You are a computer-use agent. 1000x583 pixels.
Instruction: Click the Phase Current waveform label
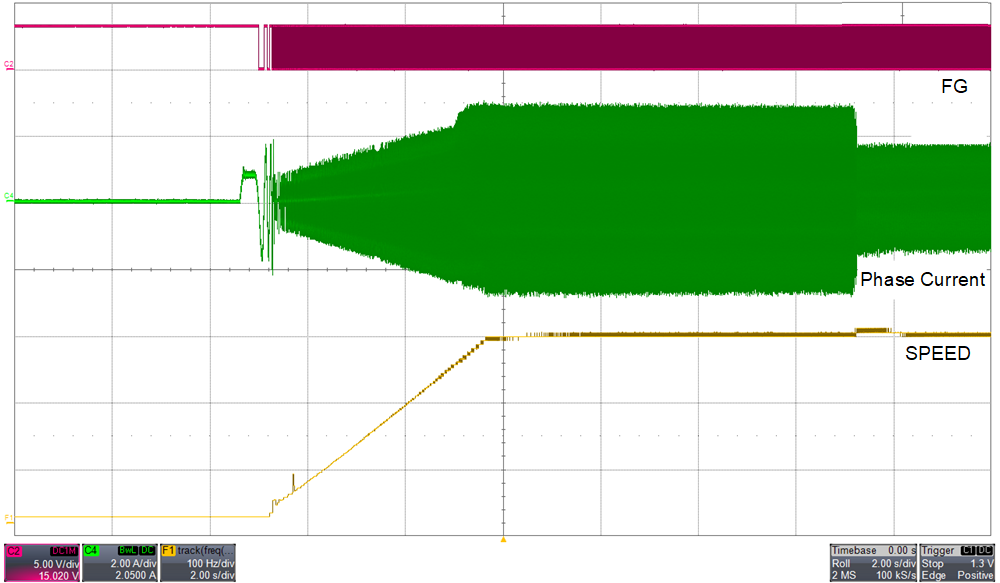coord(922,280)
